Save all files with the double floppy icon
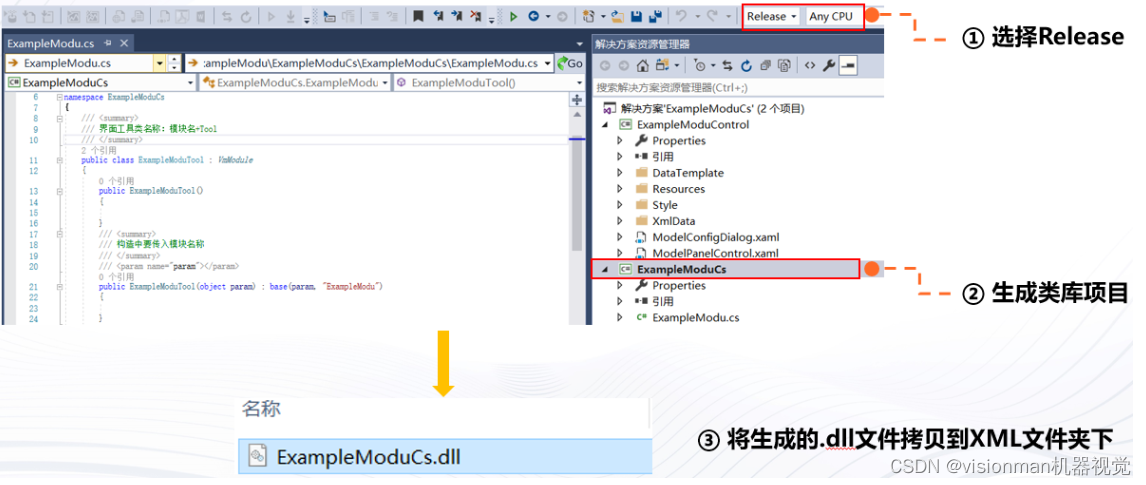This screenshot has height=485, width=1146. [656, 16]
